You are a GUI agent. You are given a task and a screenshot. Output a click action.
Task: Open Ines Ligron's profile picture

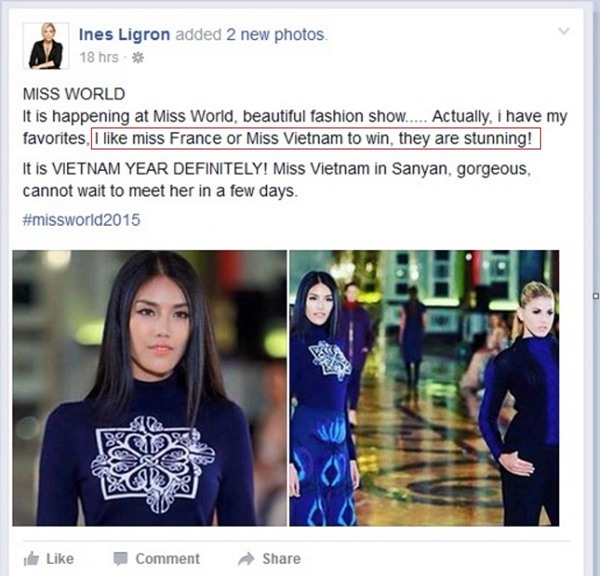click(46, 46)
